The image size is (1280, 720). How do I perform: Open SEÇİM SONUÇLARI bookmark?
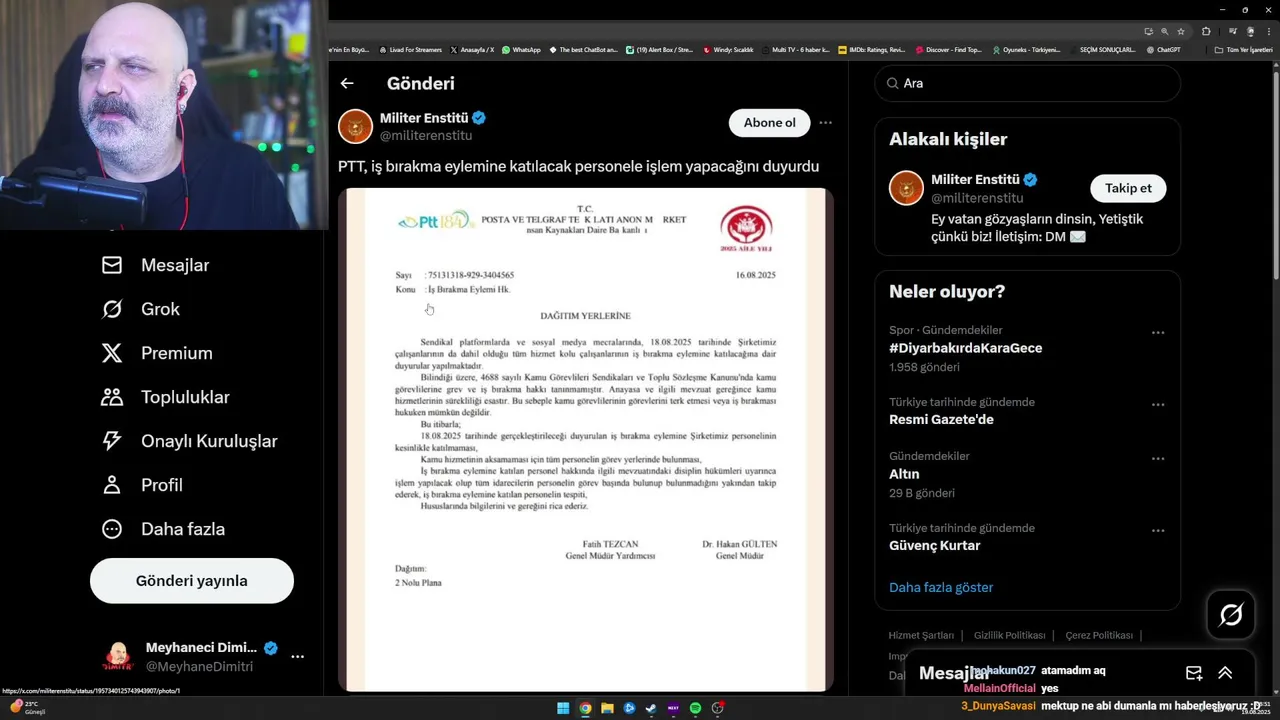pyautogui.click(x=1102, y=50)
